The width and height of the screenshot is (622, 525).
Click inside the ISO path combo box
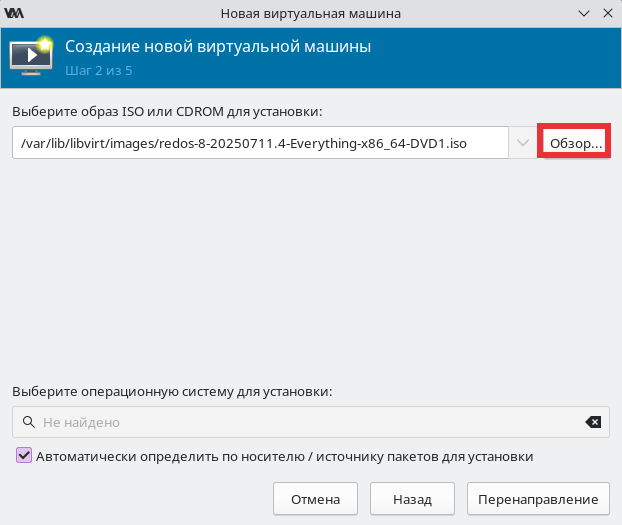click(x=260, y=142)
